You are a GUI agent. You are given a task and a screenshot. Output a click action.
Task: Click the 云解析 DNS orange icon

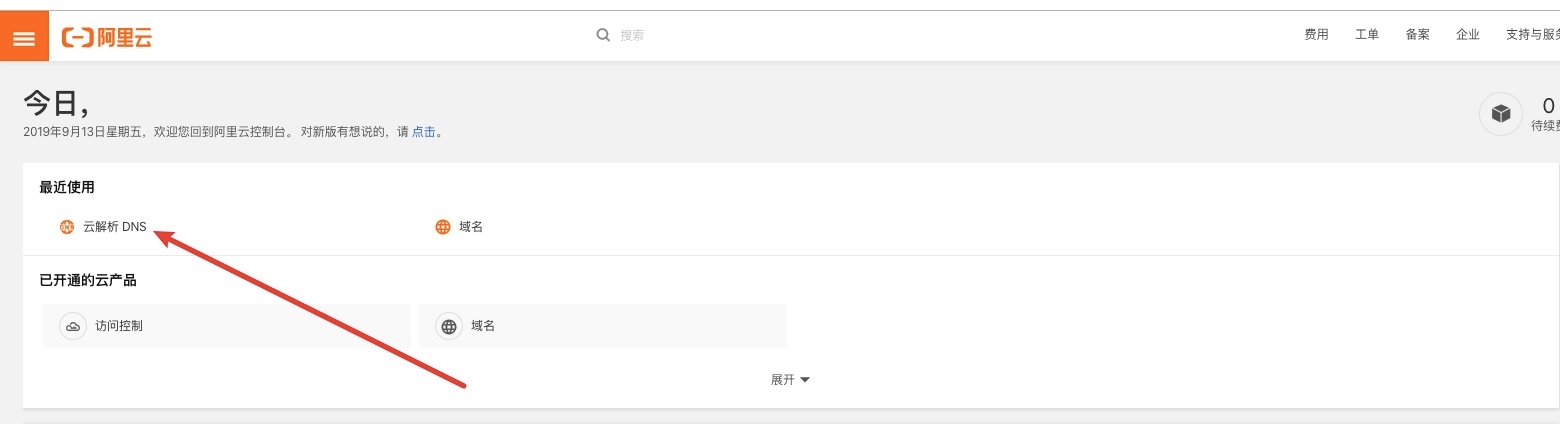coord(67,227)
